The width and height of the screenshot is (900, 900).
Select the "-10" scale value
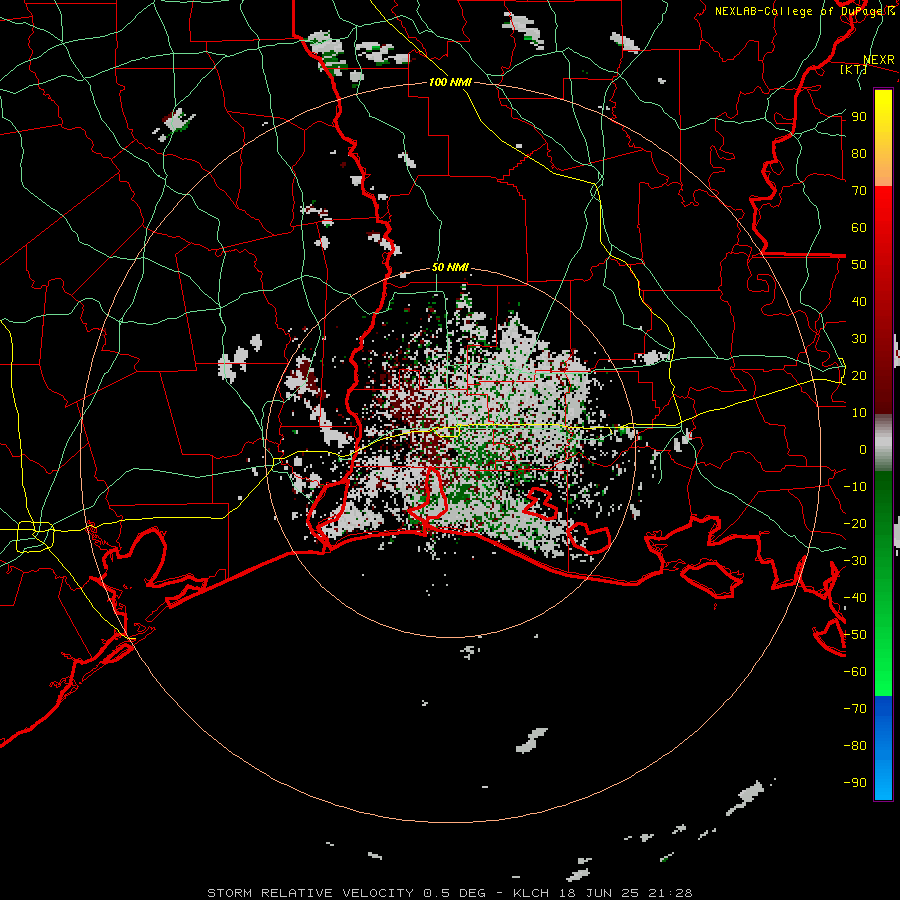tap(855, 487)
